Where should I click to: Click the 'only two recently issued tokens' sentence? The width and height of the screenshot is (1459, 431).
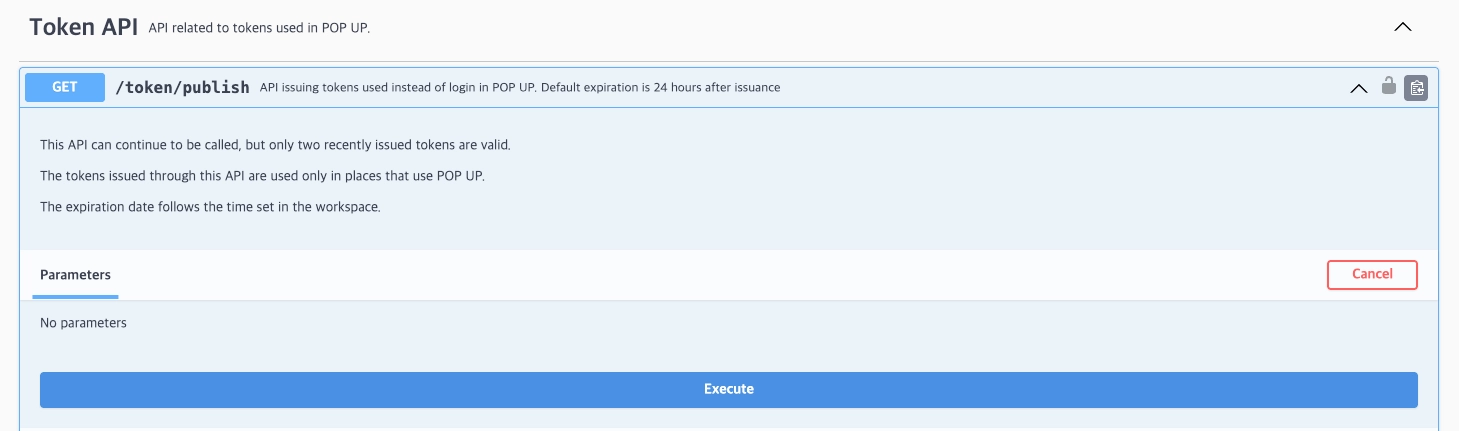[275, 145]
